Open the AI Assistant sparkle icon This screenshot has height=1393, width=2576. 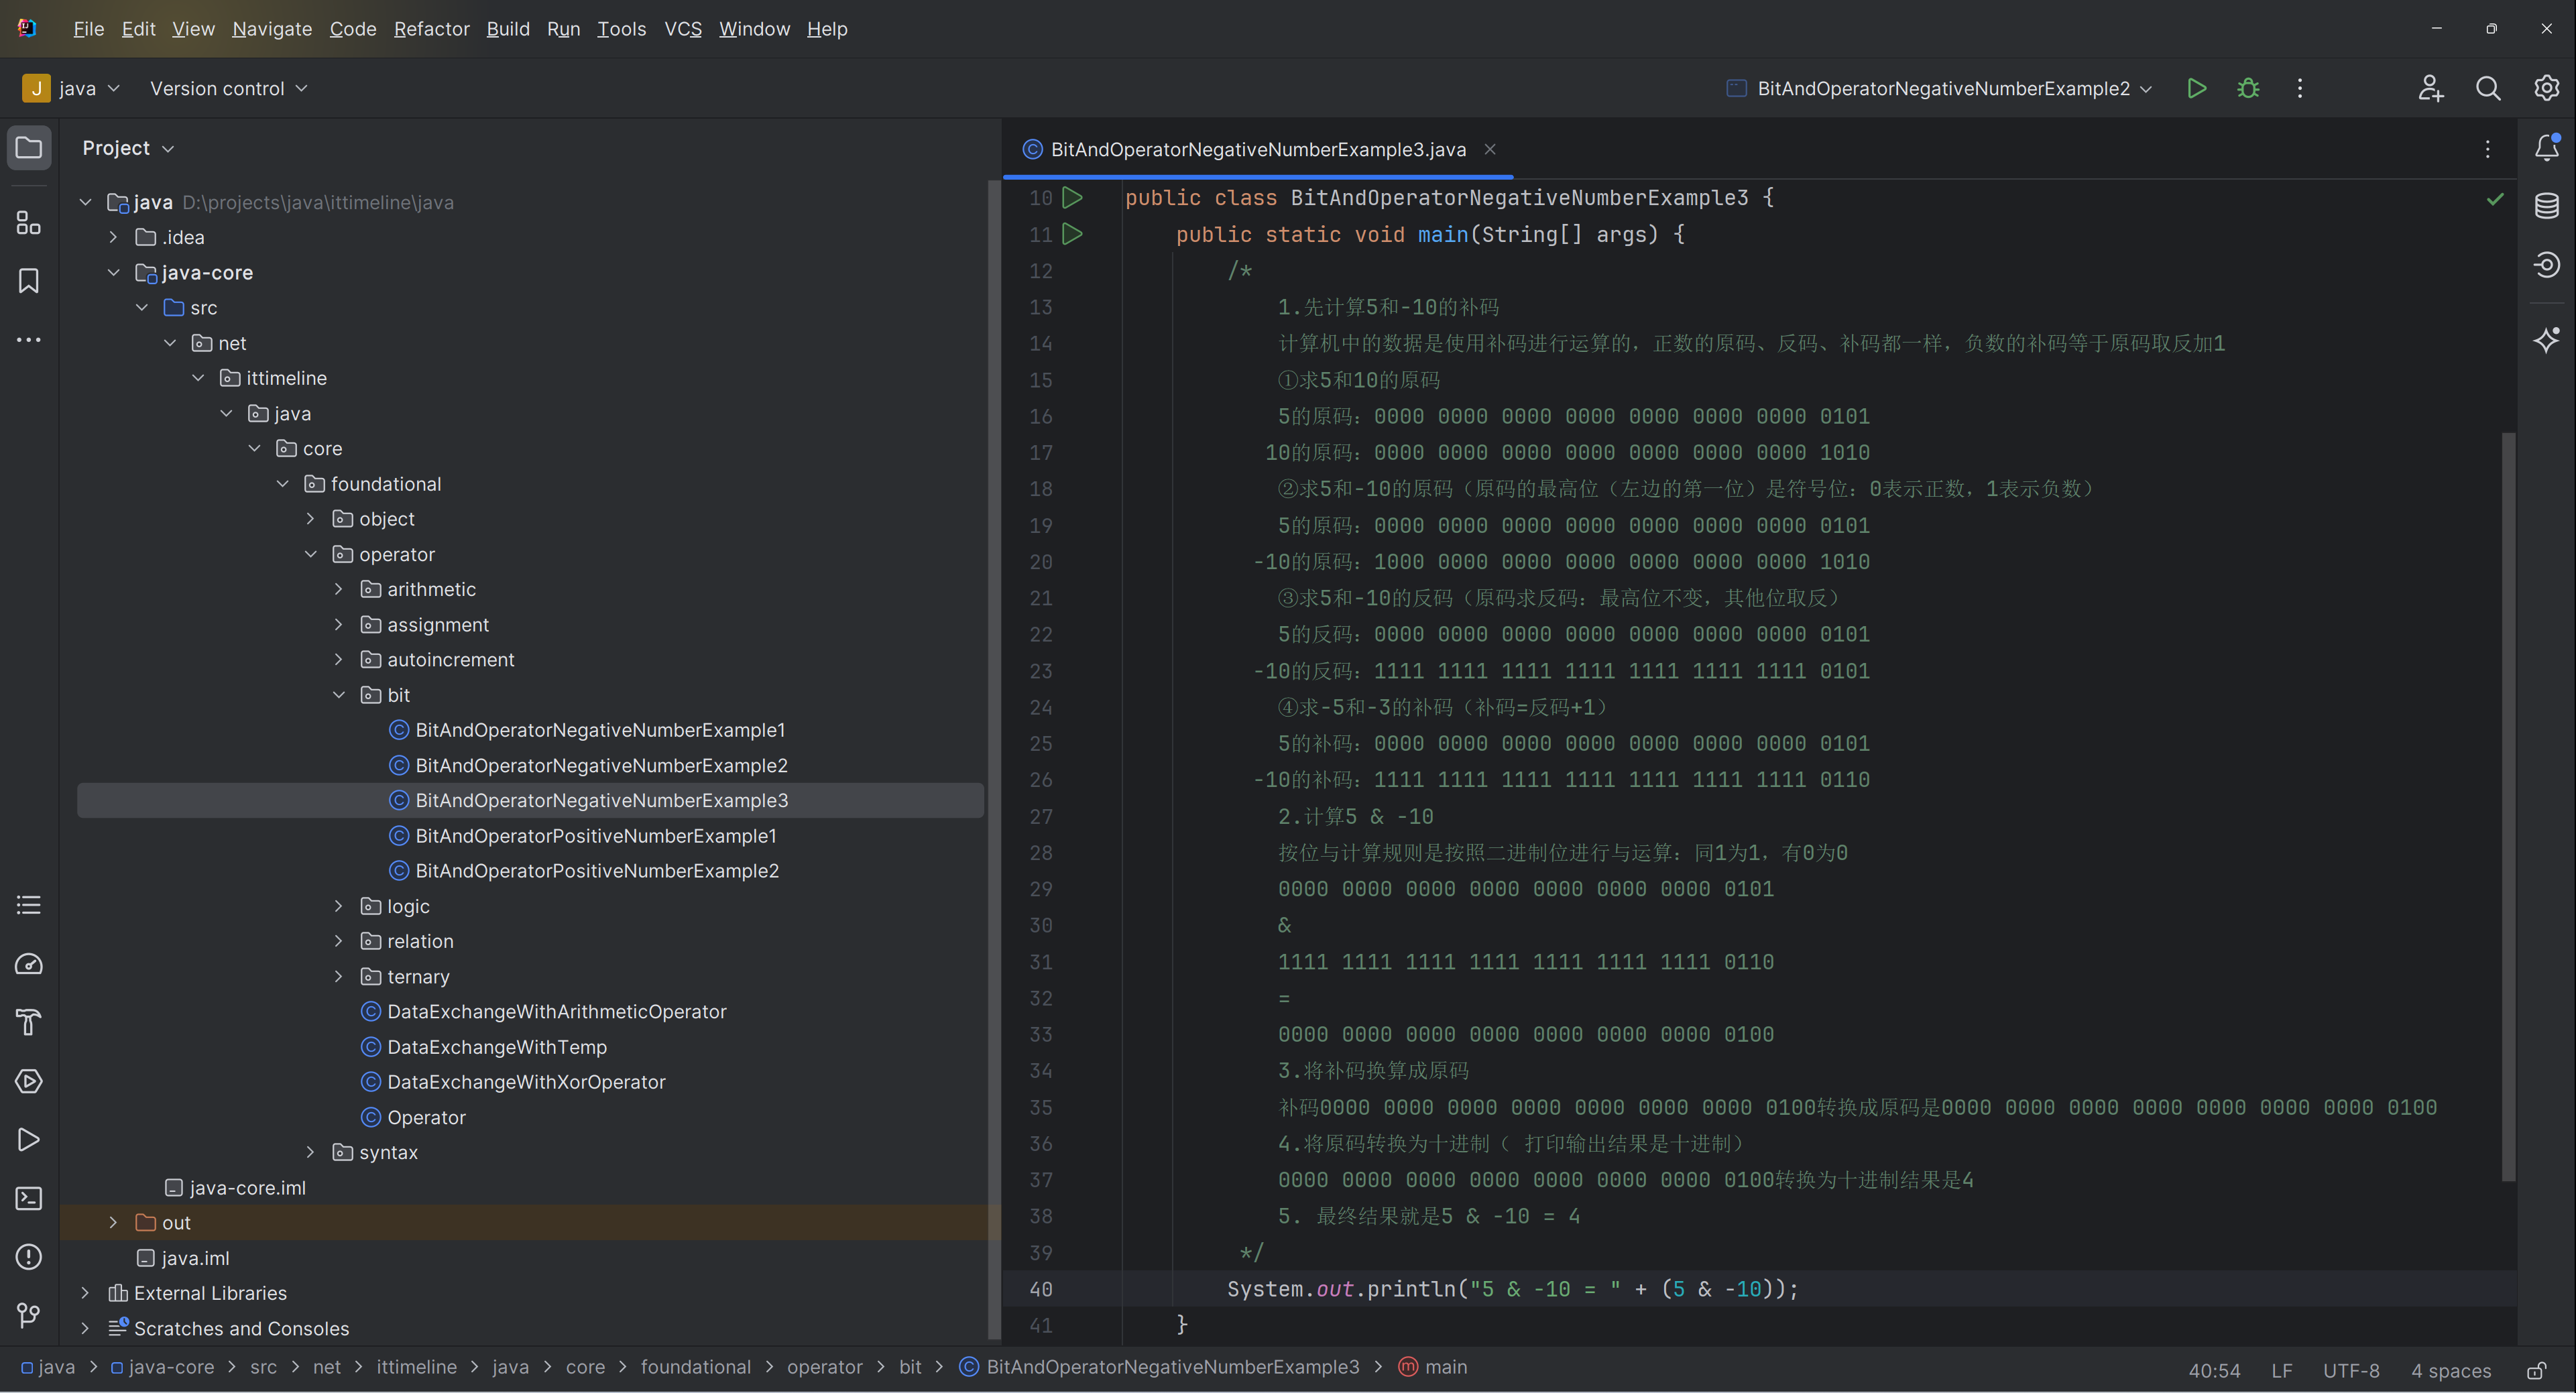point(2547,339)
